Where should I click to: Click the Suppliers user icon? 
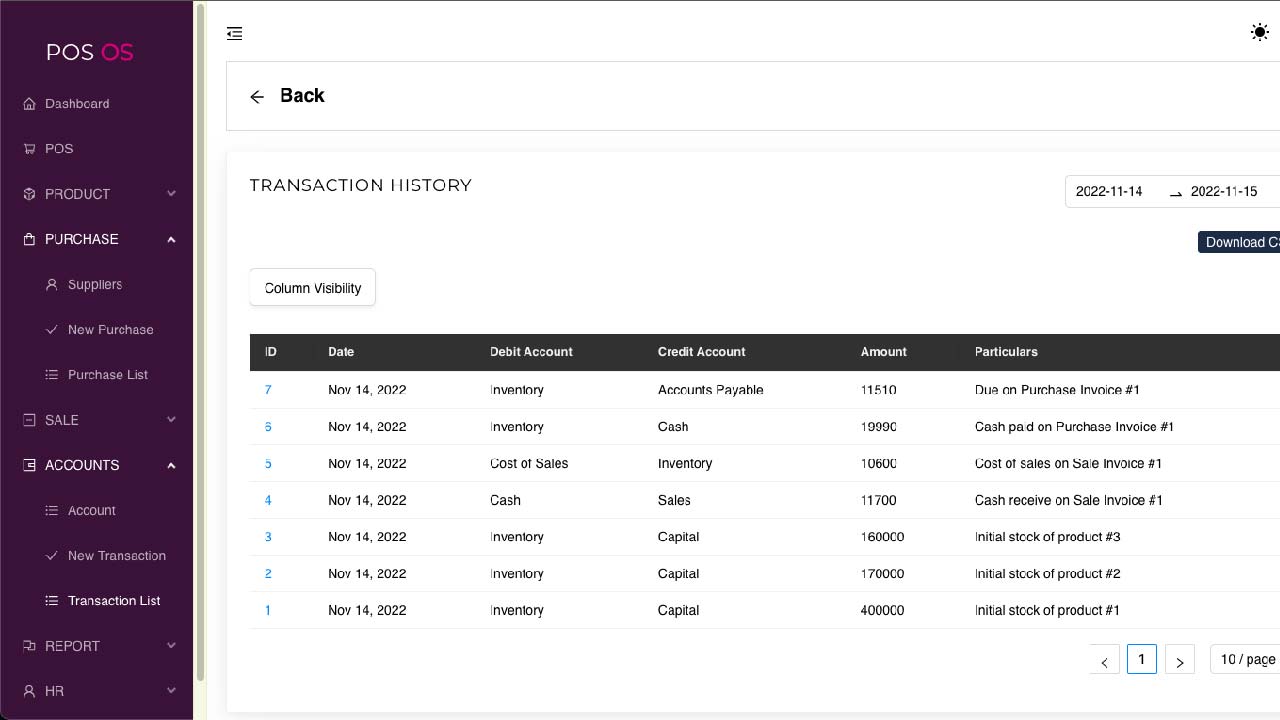coord(52,285)
